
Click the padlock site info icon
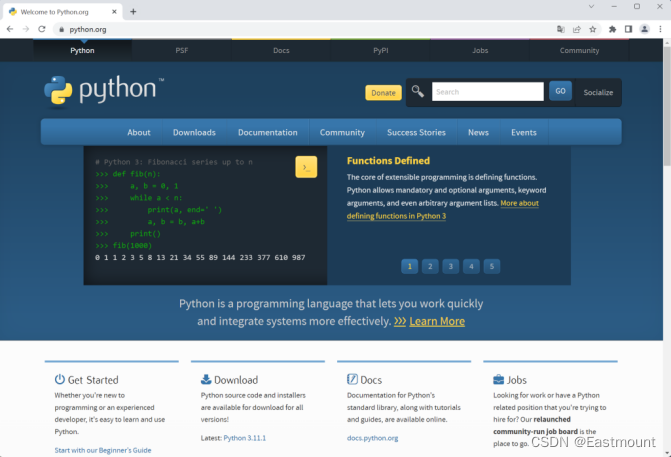pyautogui.click(x=61, y=30)
